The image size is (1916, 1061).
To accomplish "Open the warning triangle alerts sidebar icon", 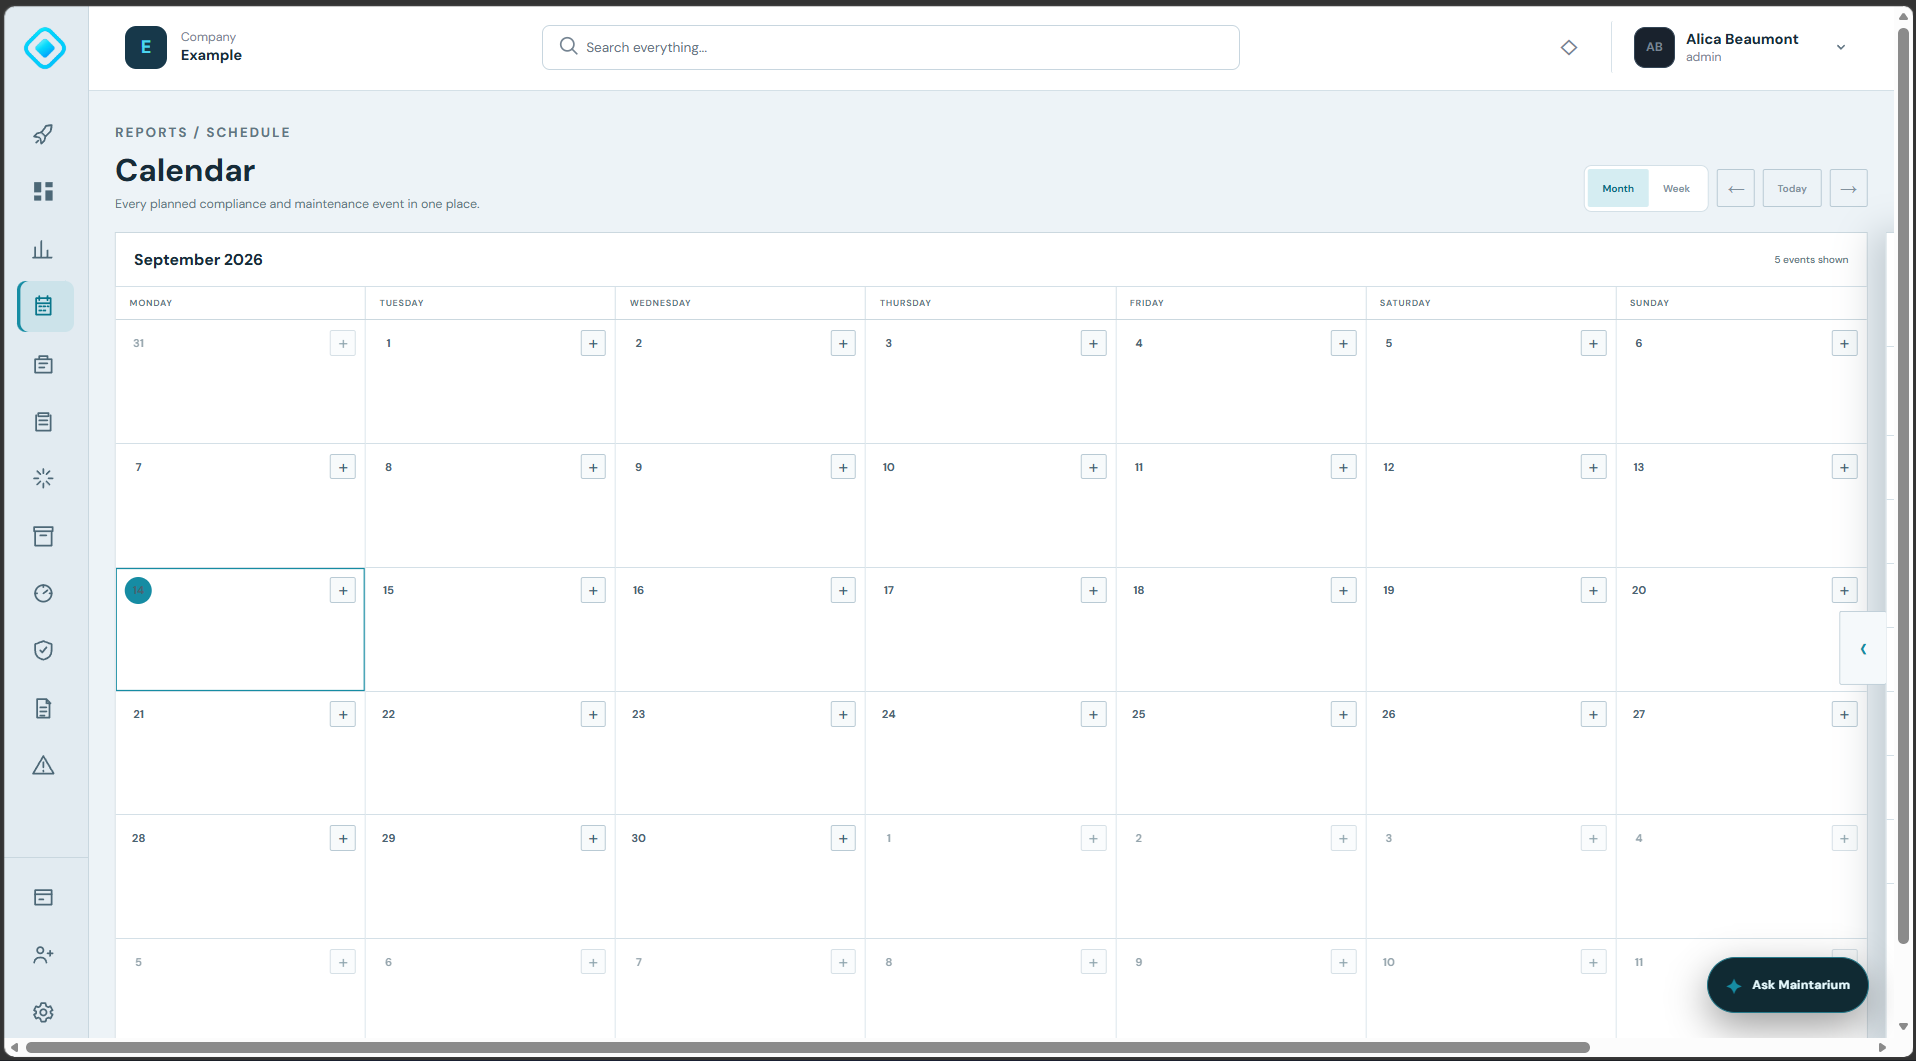I will tap(43, 766).
